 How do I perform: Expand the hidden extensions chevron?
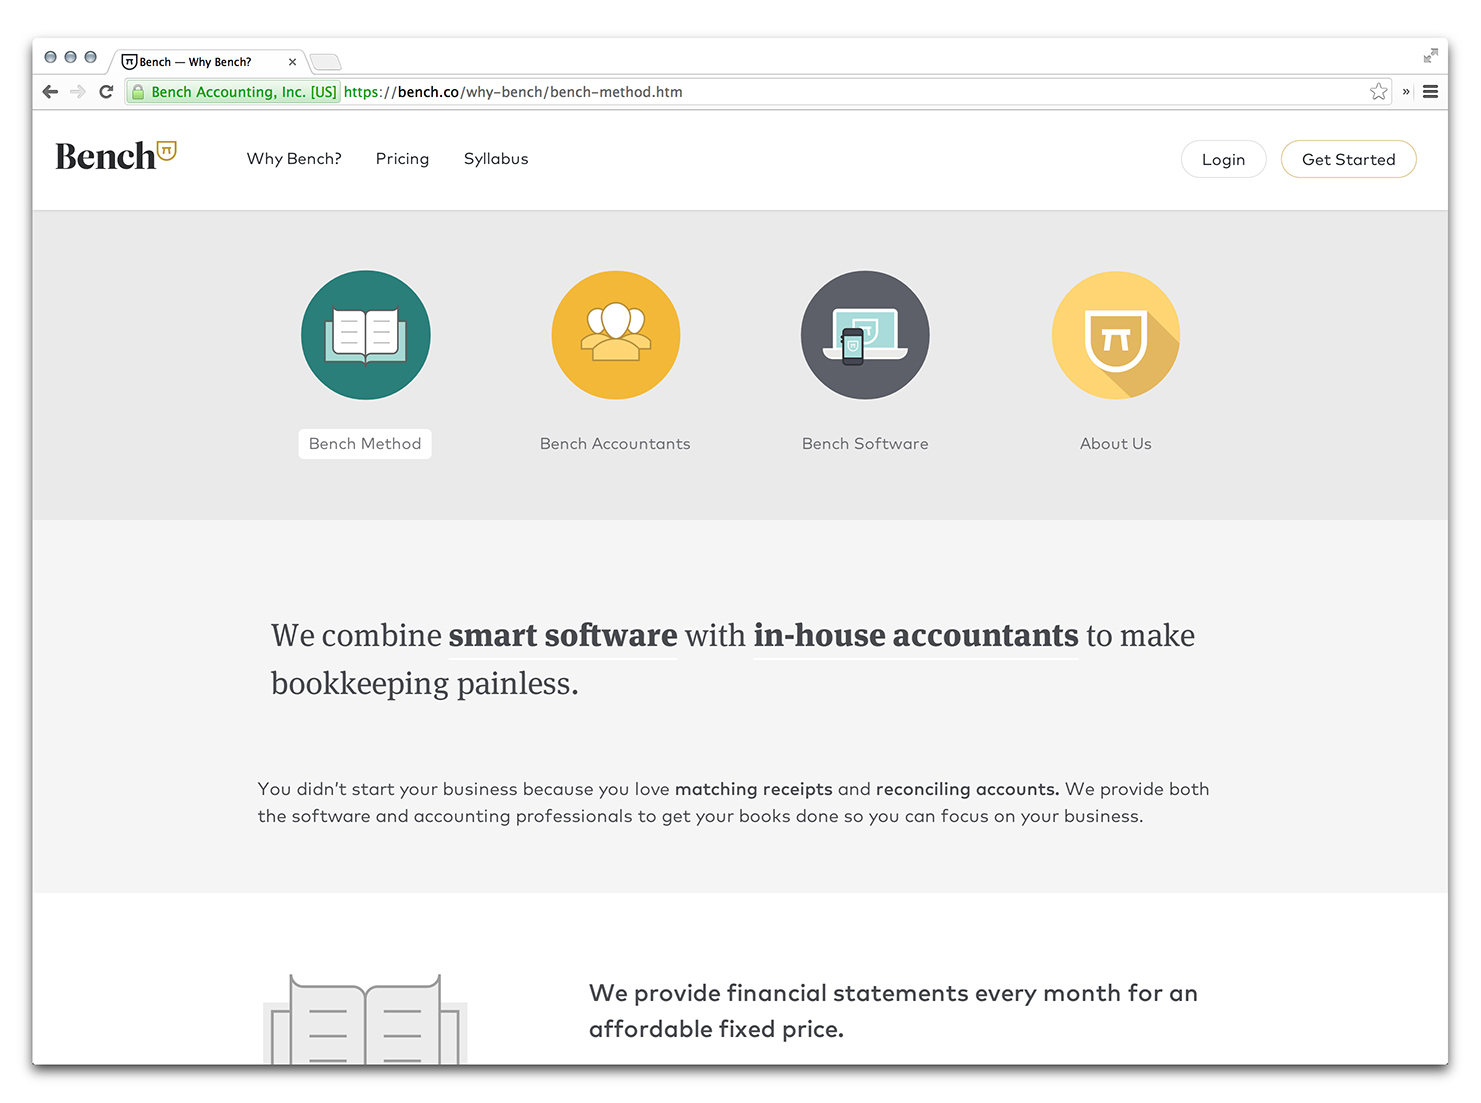[x=1405, y=92]
